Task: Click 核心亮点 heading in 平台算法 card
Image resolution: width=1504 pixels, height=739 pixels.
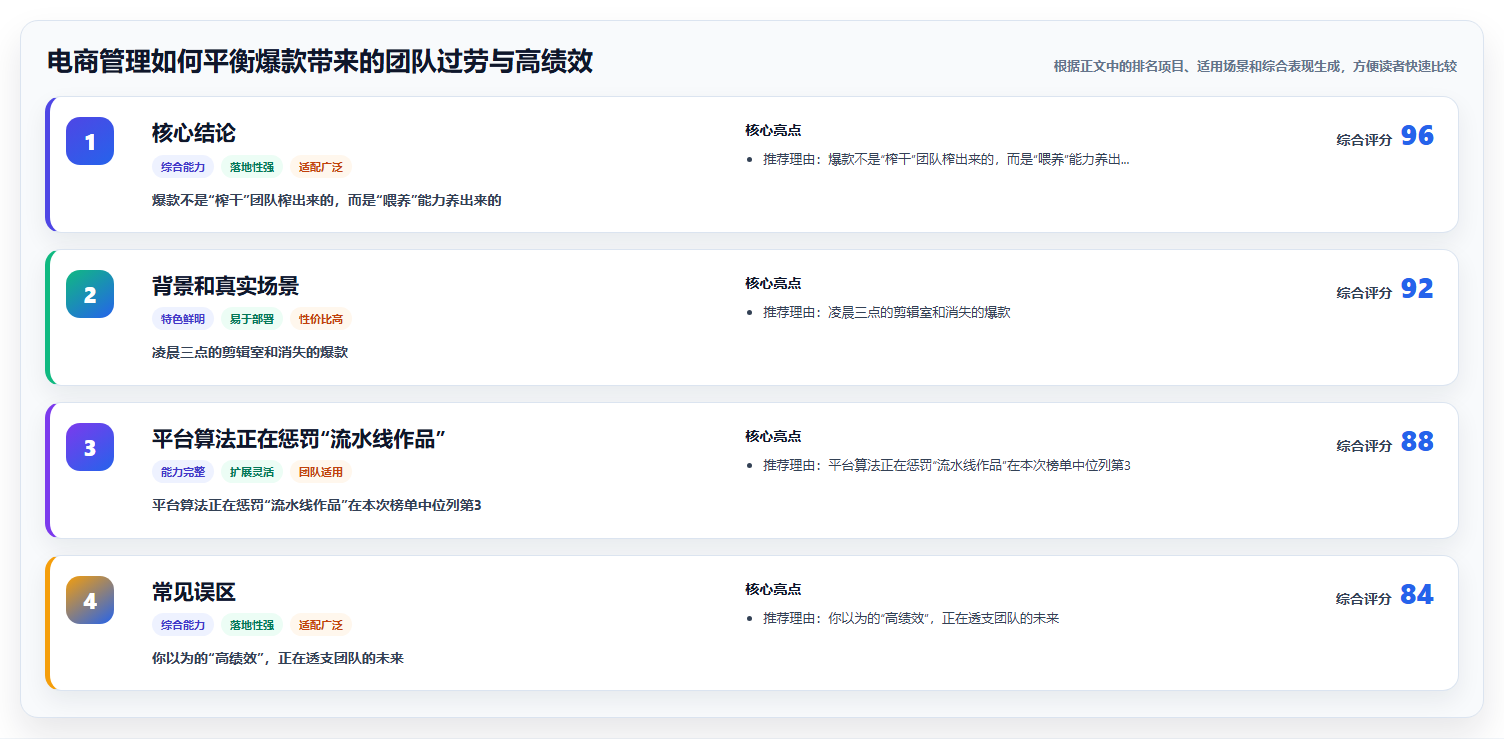Action: 773,437
